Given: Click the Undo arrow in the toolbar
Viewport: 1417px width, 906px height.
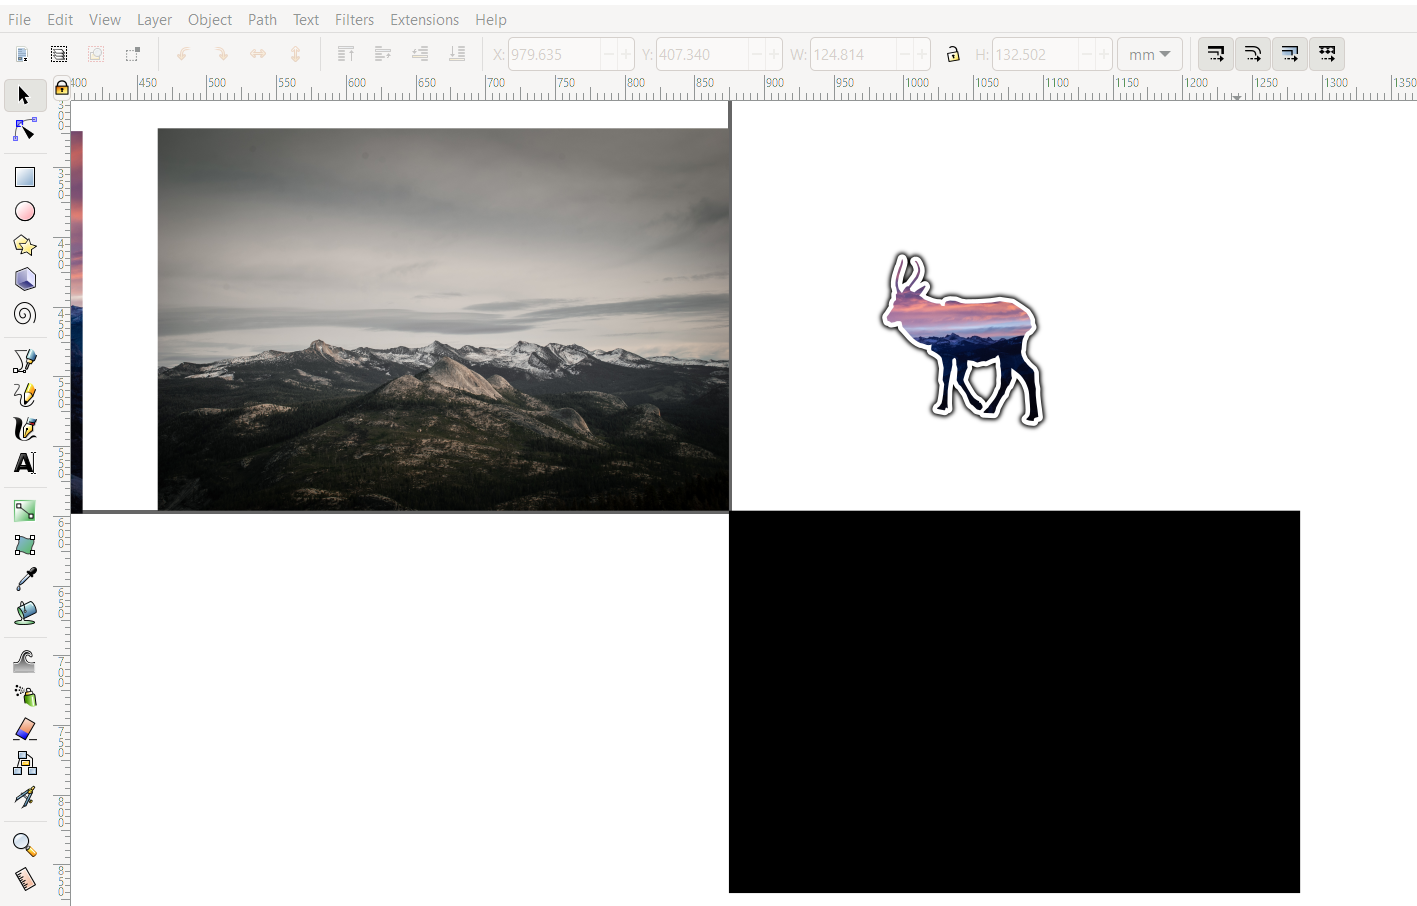Looking at the screenshot, I should click(x=183, y=54).
